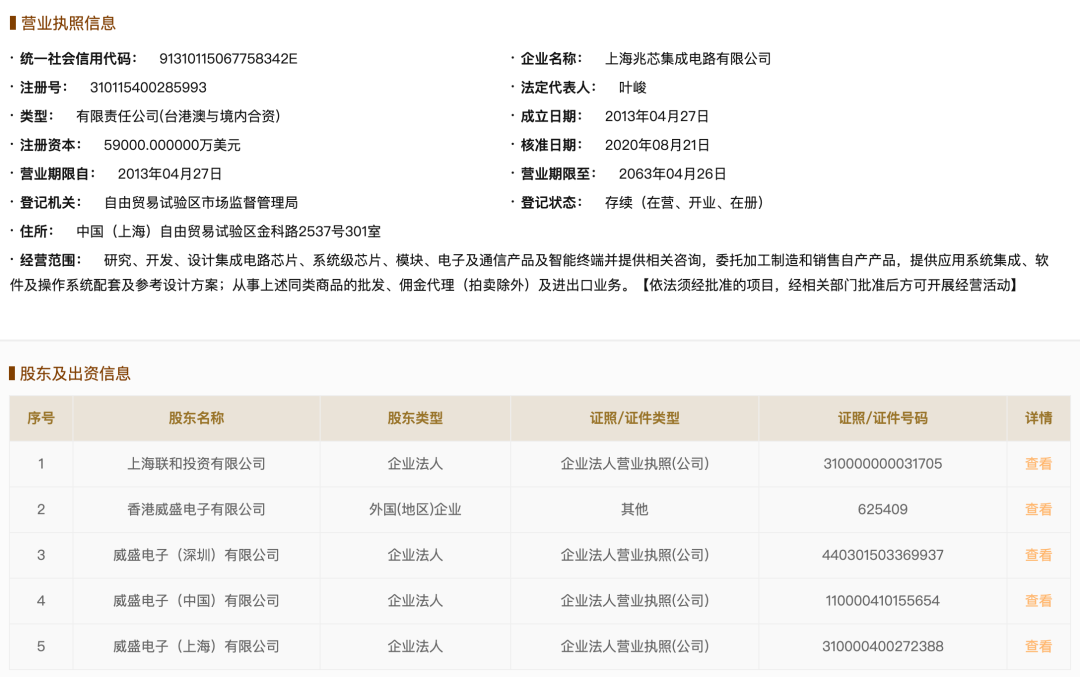Viewport: 1080px width, 677px height.
Task: Click certificate number 310000000031705
Action: point(882,464)
